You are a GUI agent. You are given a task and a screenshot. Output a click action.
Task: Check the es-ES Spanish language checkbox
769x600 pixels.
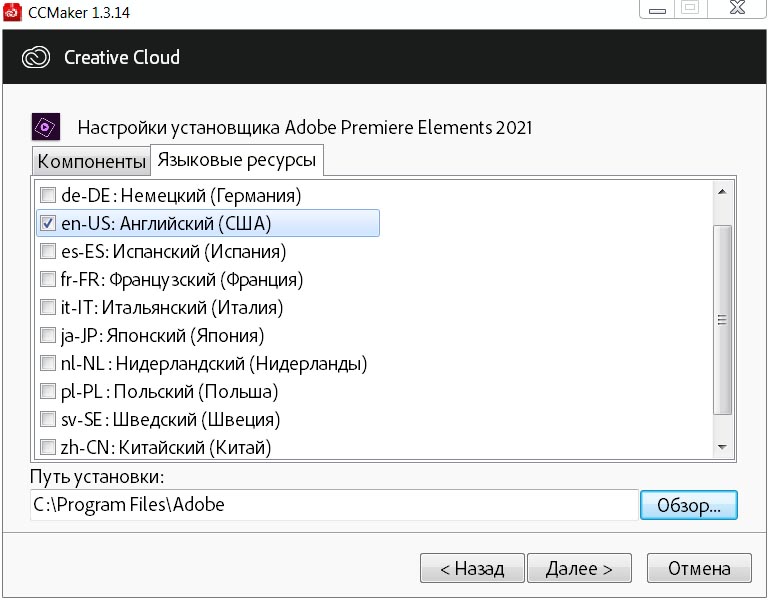tap(48, 251)
